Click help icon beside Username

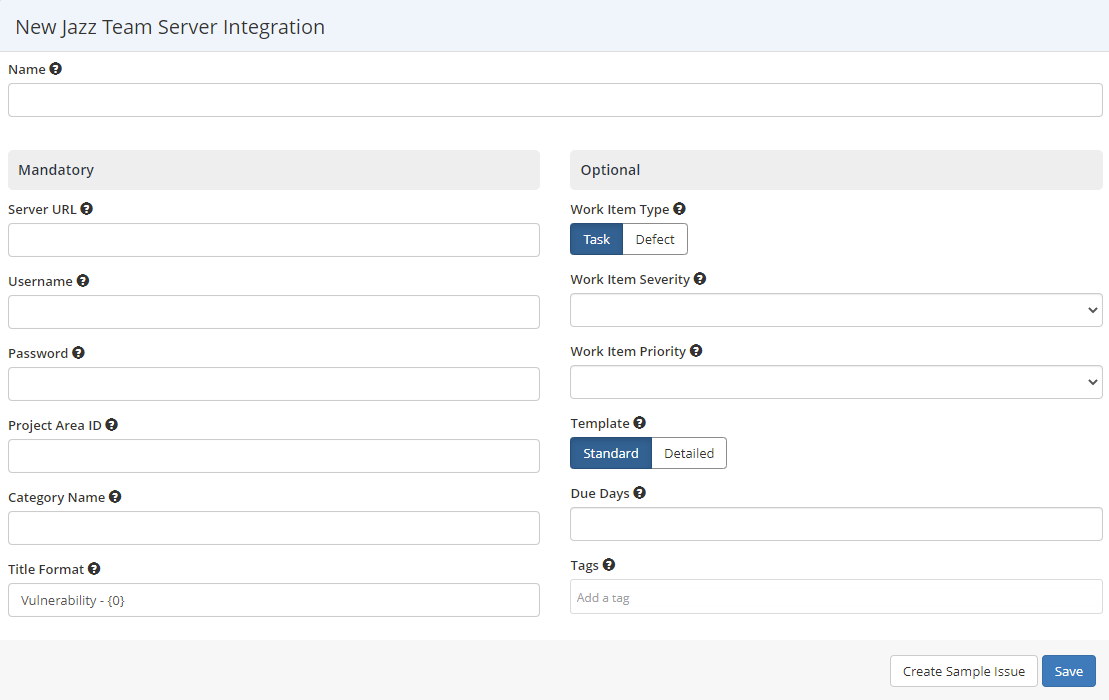(83, 281)
